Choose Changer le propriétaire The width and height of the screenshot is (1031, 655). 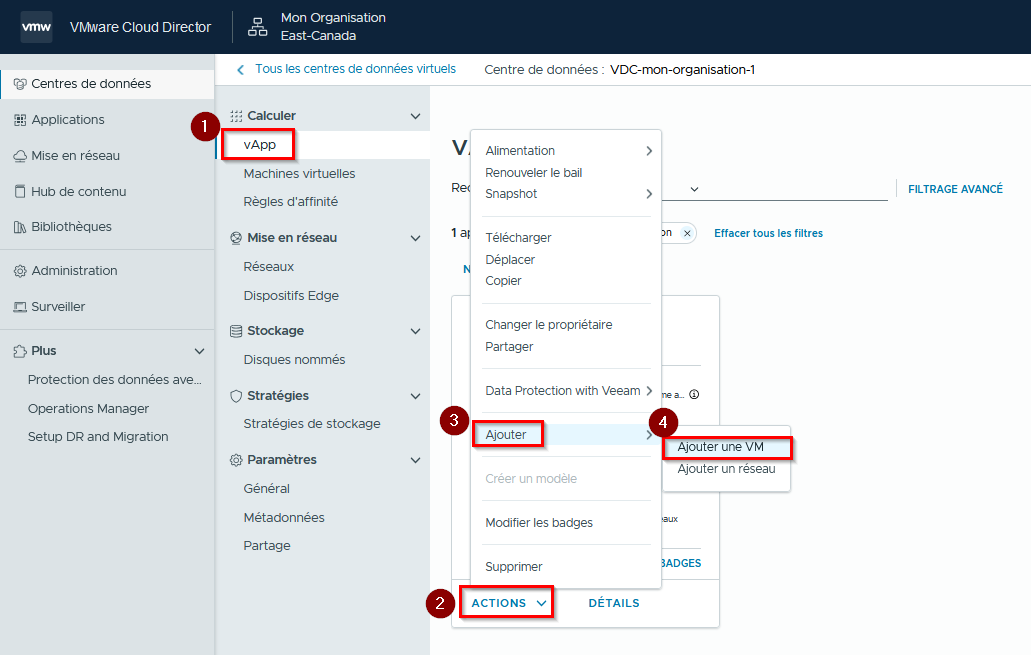pos(548,325)
